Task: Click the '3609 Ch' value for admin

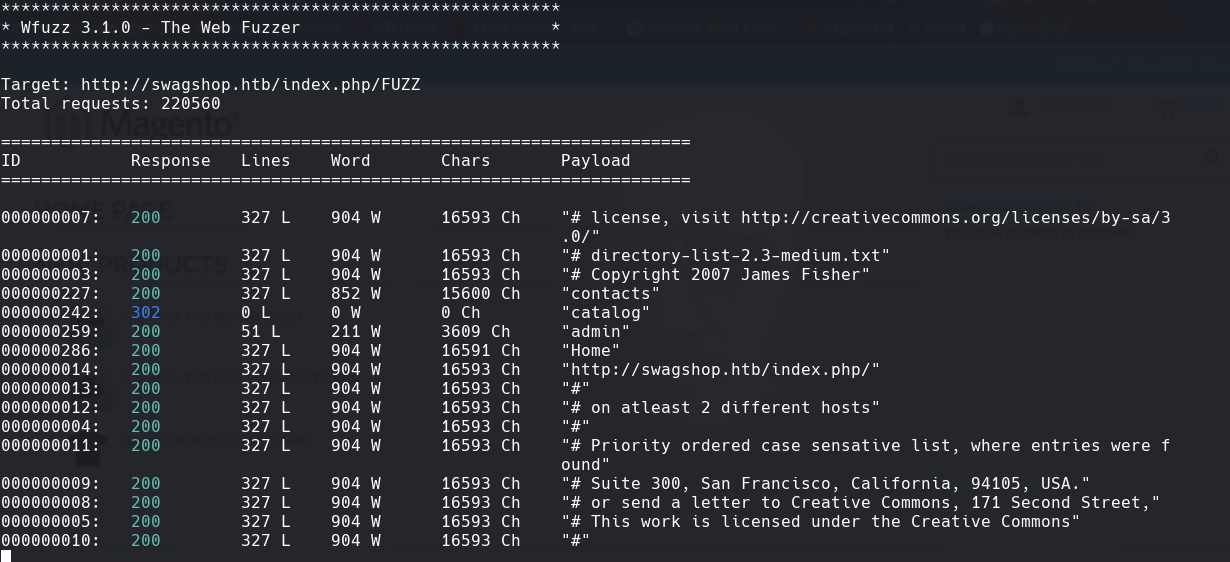Action: [476, 331]
